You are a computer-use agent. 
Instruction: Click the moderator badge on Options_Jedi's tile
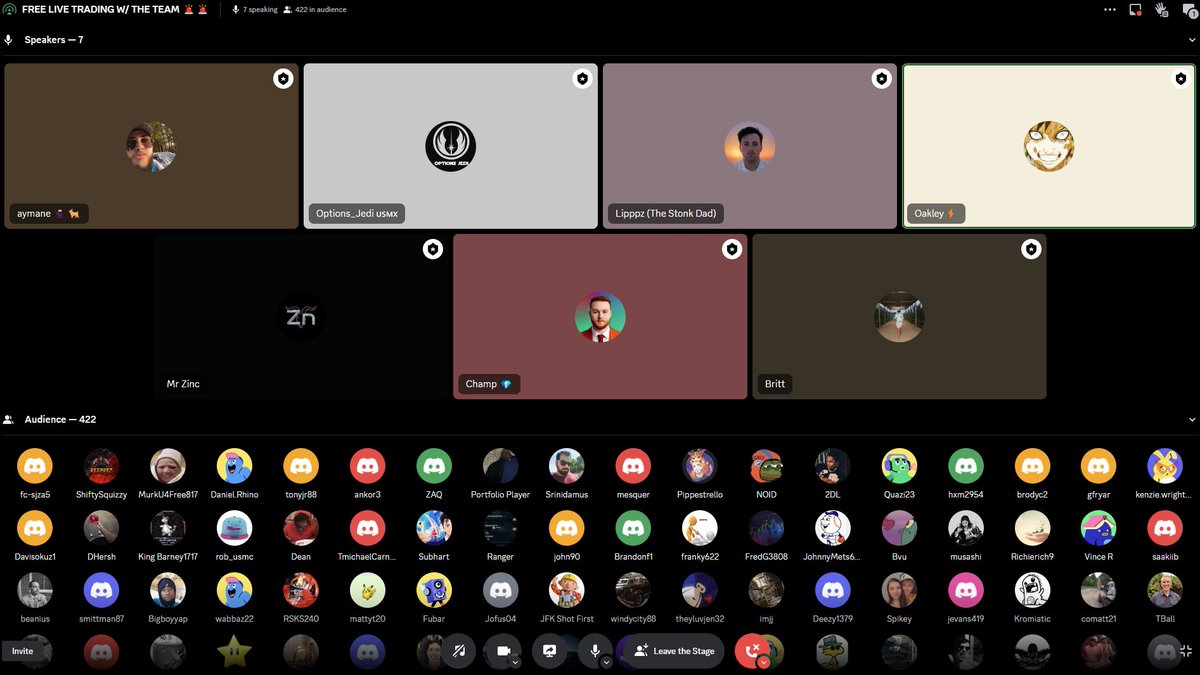[x=582, y=79]
